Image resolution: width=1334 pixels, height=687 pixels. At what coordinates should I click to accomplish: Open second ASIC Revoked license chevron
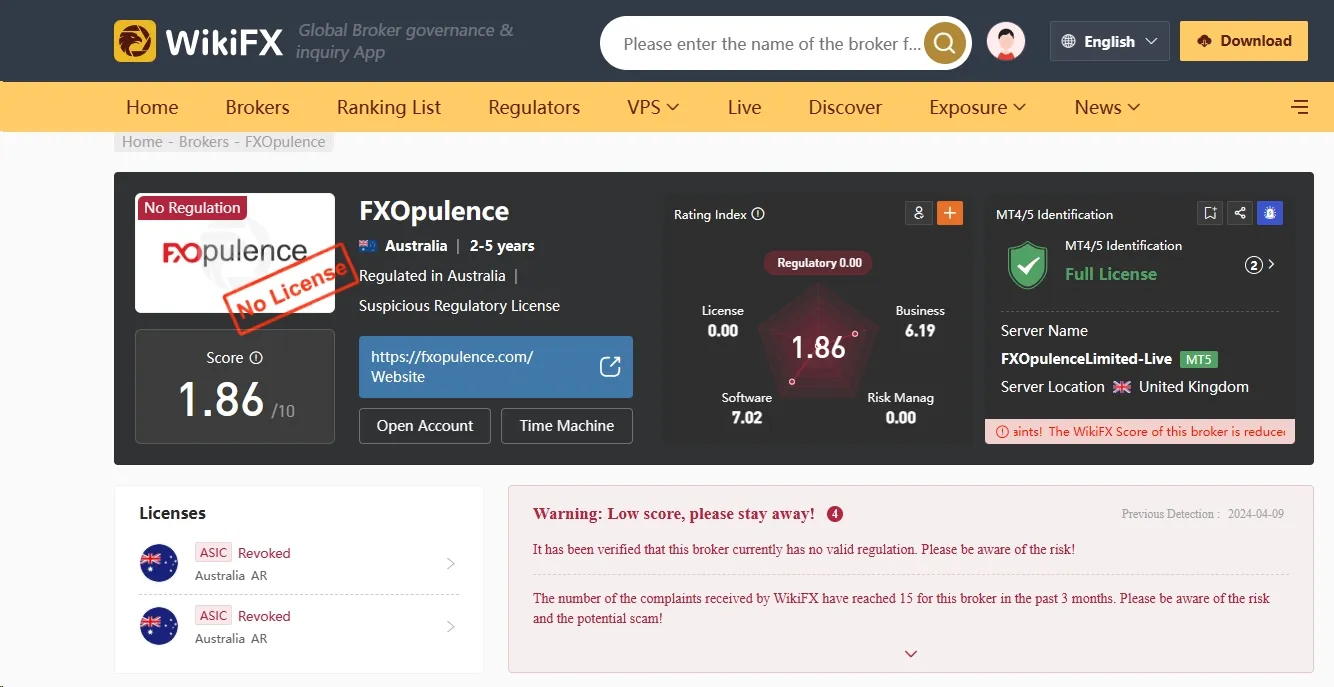(450, 627)
